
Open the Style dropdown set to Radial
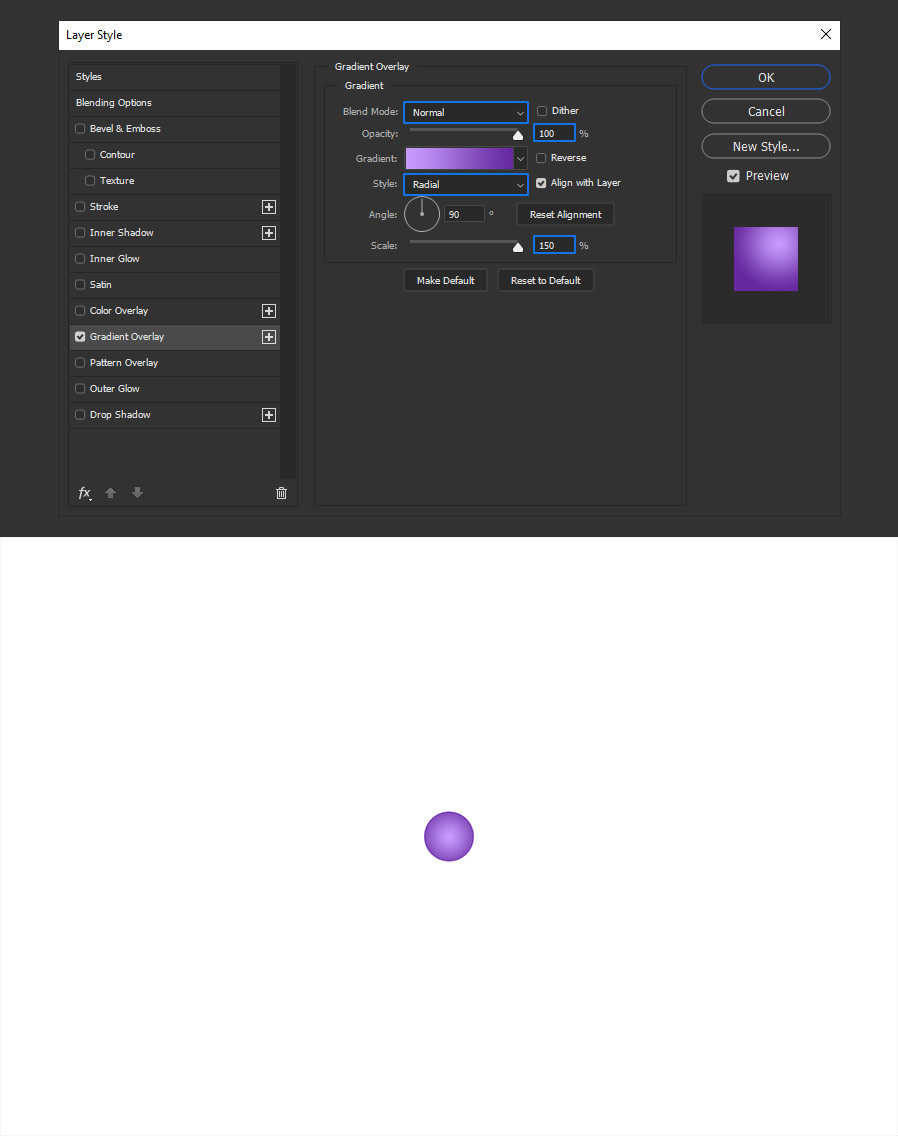466,185
